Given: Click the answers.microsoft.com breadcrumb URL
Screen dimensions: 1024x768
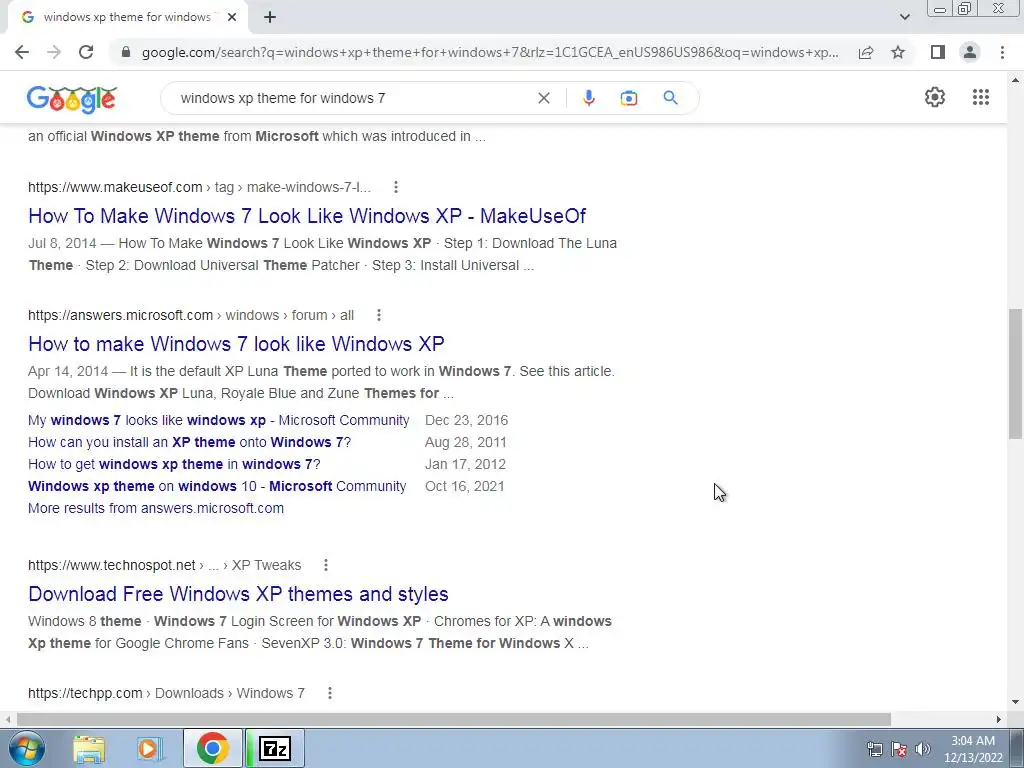Looking at the screenshot, I should pos(191,315).
